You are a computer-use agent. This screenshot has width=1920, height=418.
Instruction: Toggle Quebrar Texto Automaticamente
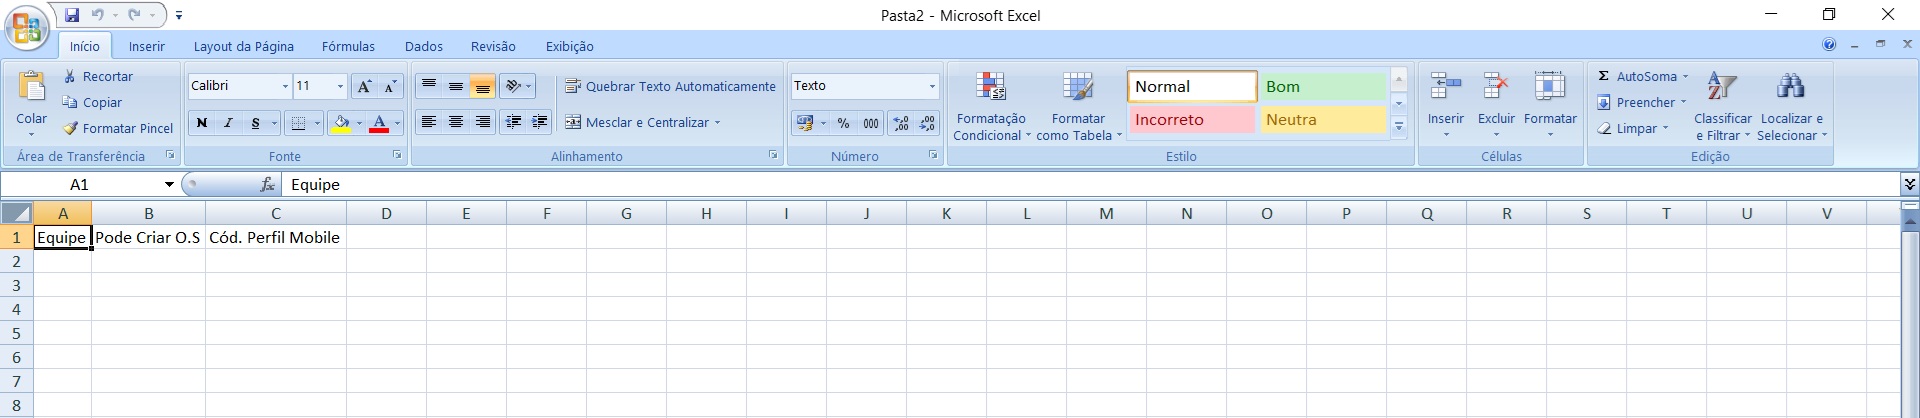click(x=670, y=87)
